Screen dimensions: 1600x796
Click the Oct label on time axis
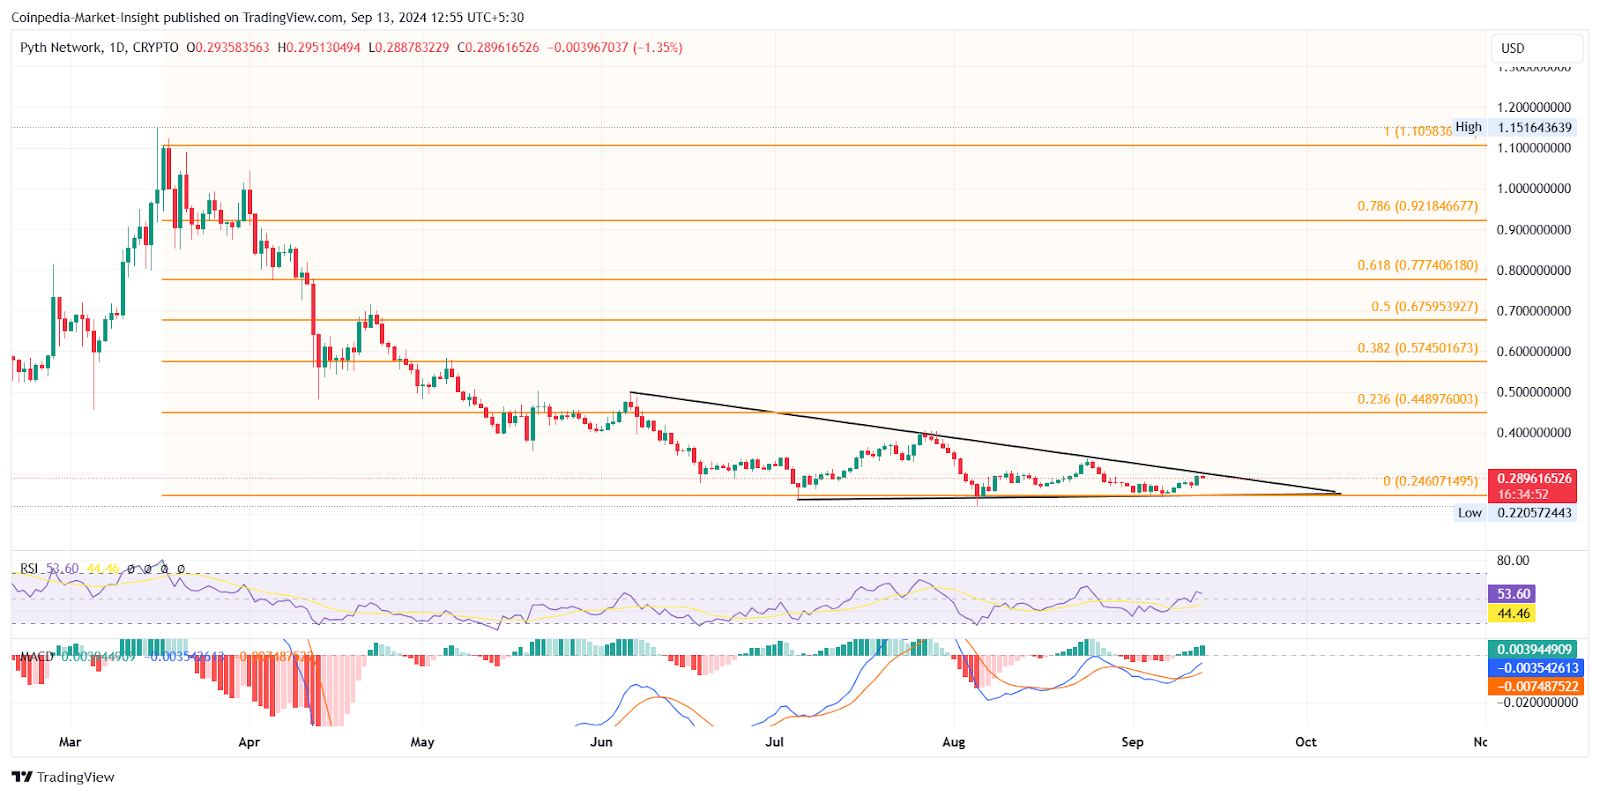pyautogui.click(x=1306, y=742)
